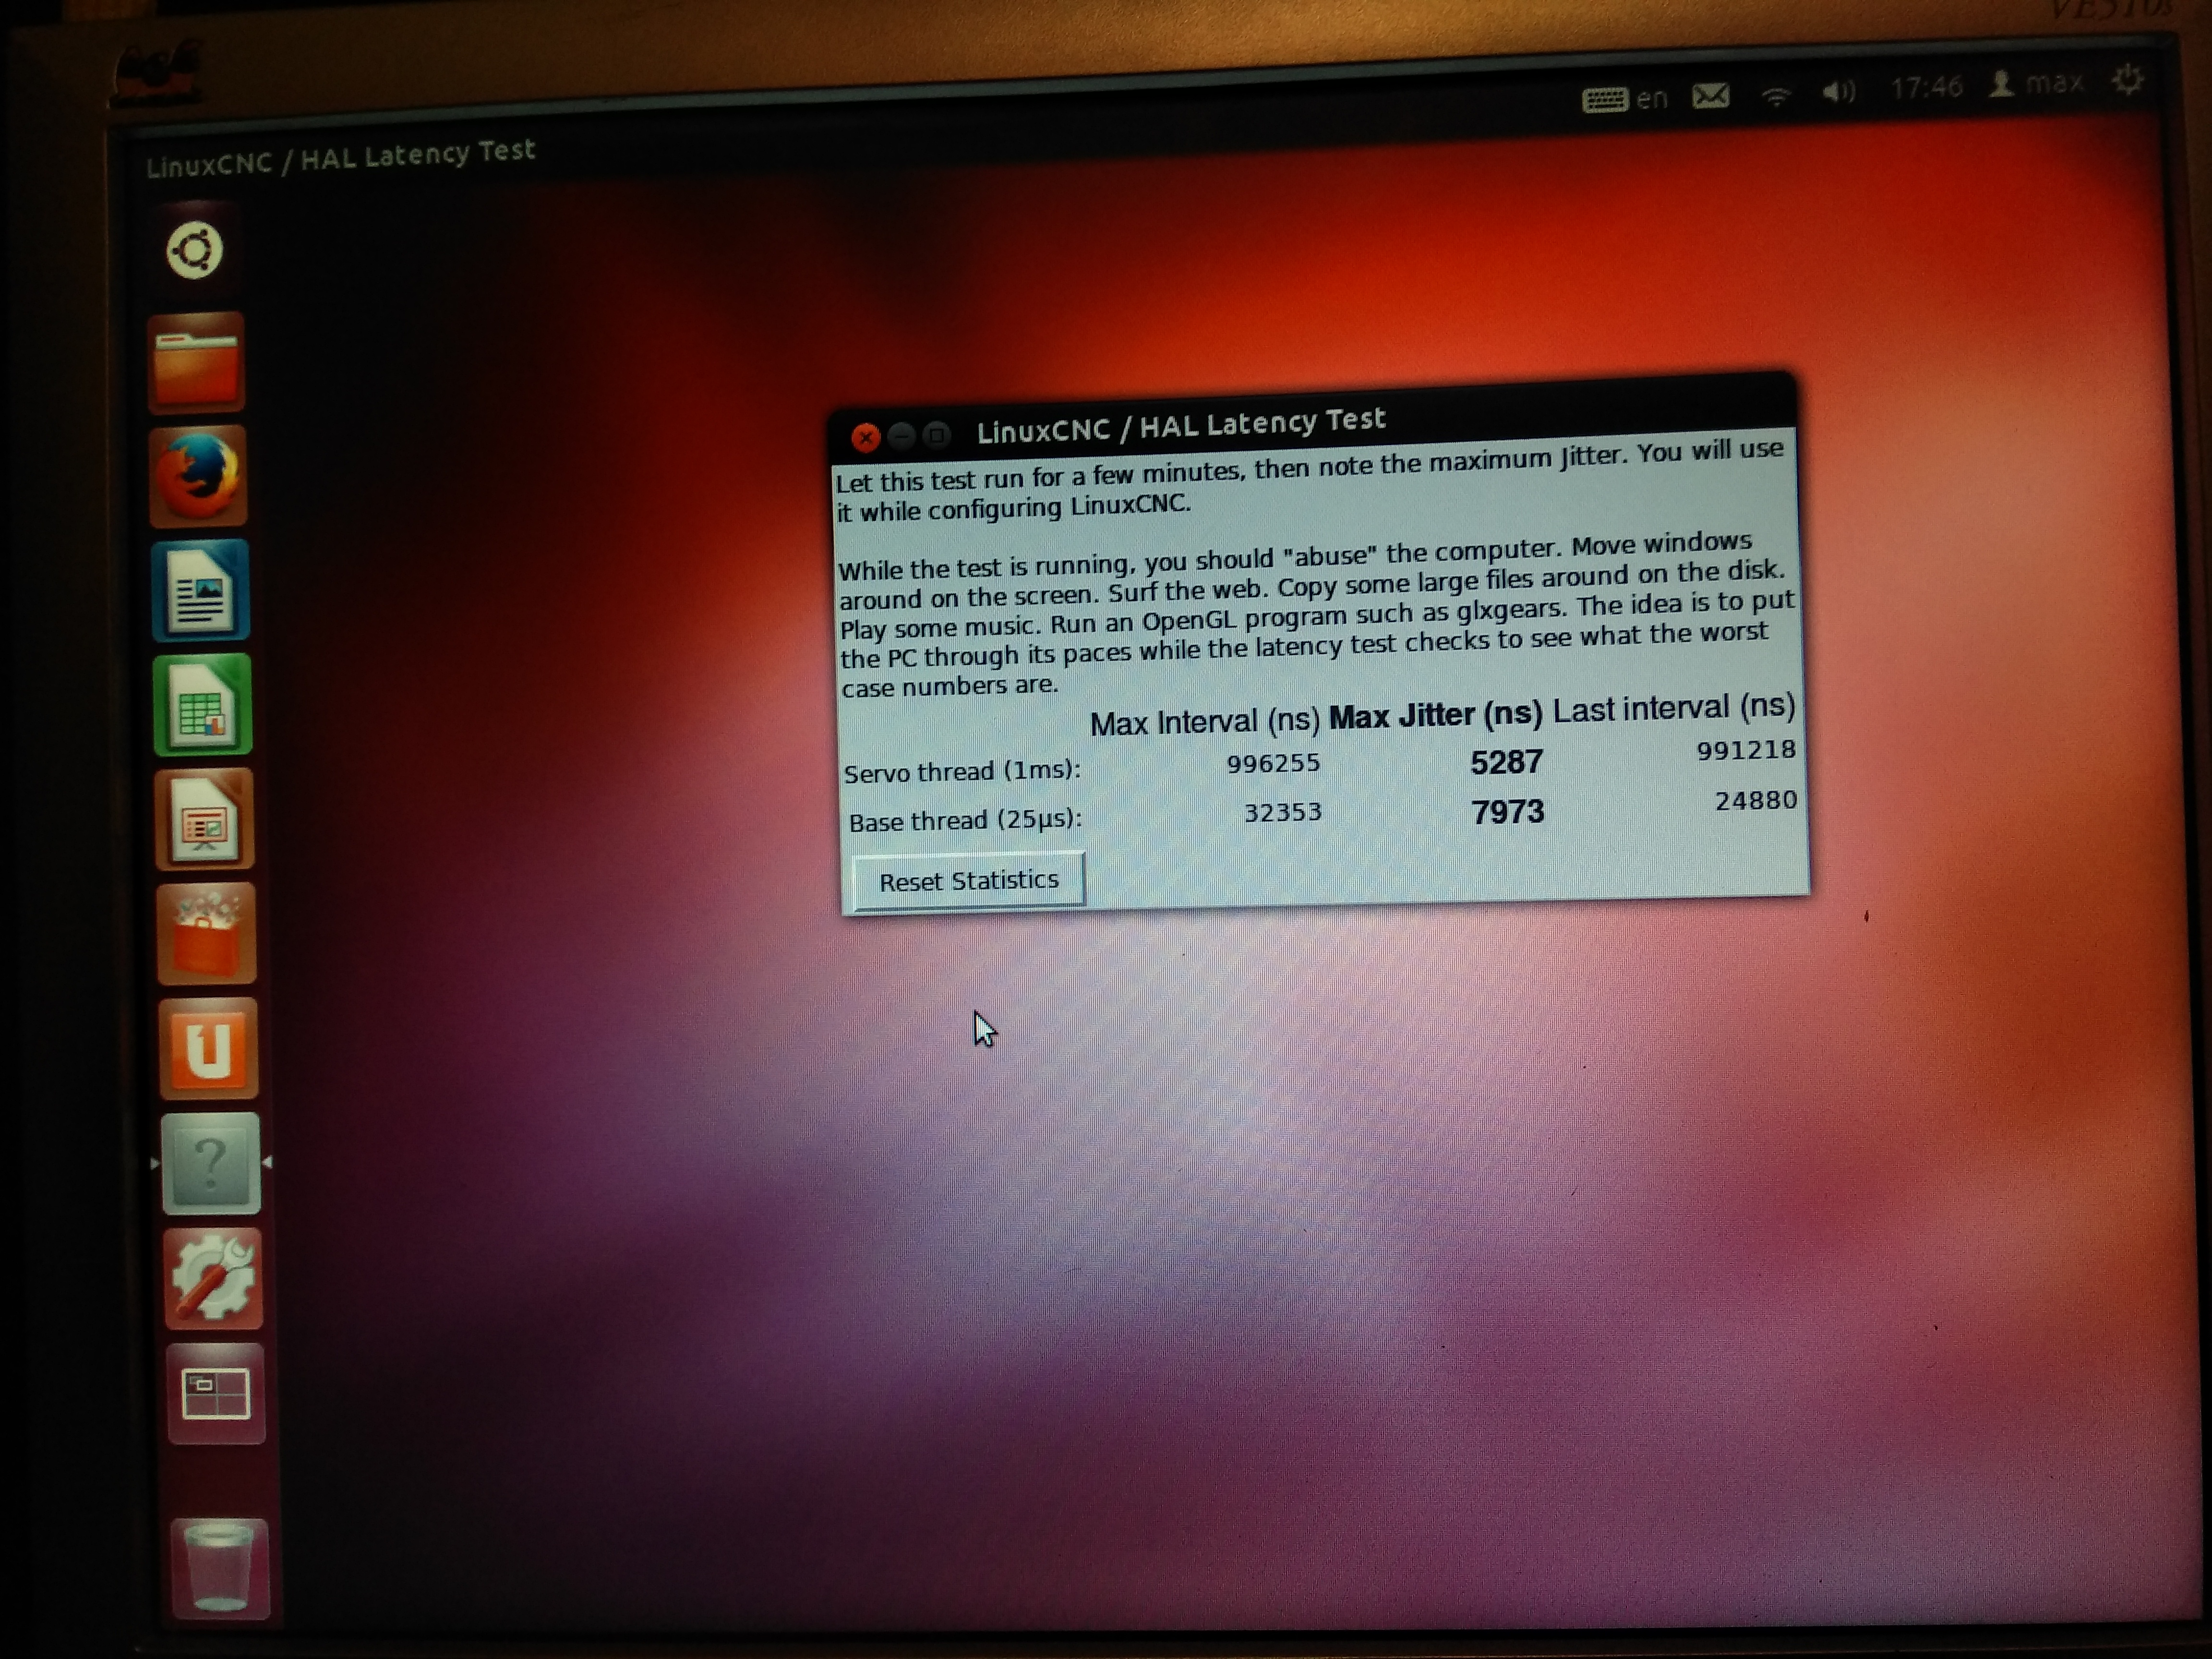Open the Ubuntu Dash home
This screenshot has width=2212, height=1659.
click(195, 250)
